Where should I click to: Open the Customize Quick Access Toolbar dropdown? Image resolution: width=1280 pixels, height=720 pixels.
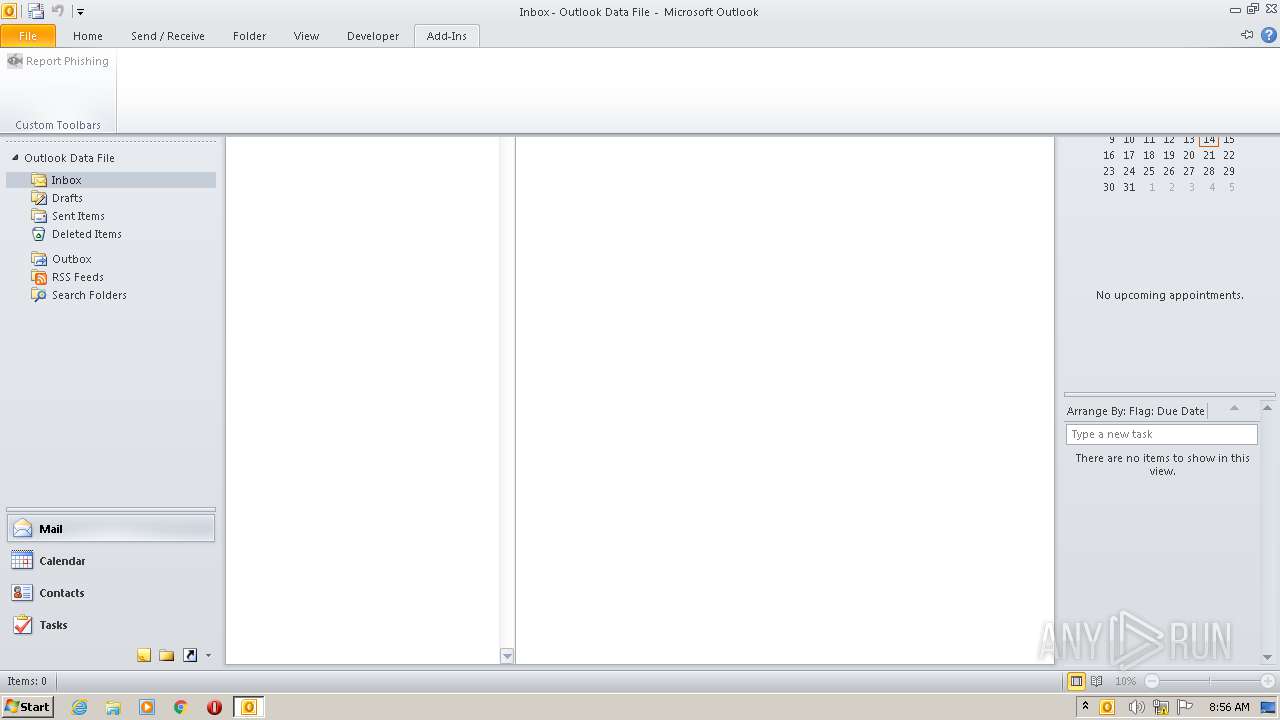click(x=80, y=12)
